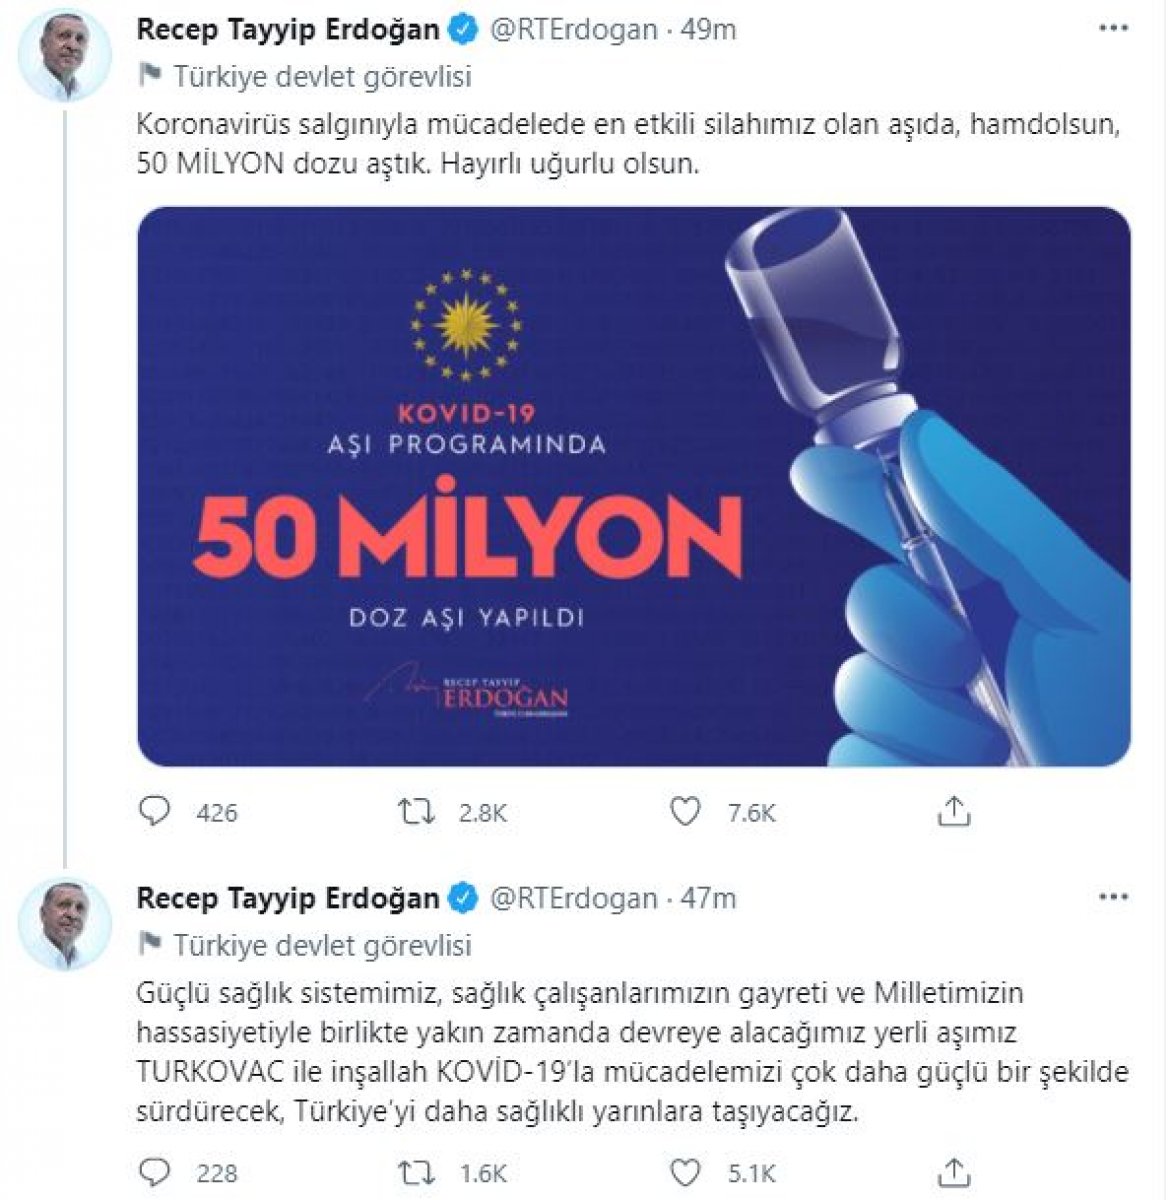1170x1200 pixels.
Task: Open the 49m timestamp of the first tweet
Action: (709, 30)
